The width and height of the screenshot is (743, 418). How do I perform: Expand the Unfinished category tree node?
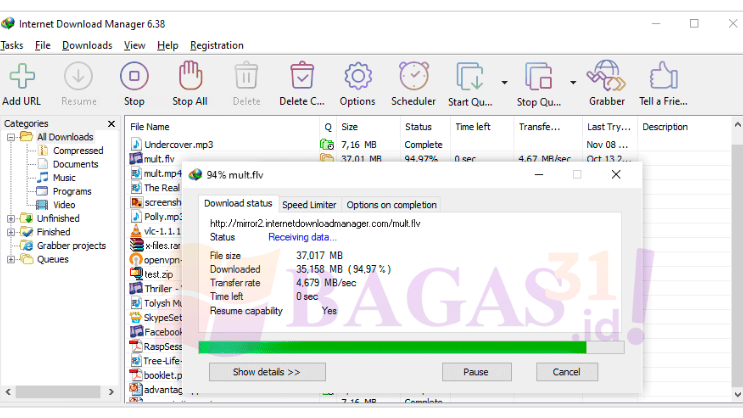click(x=11, y=219)
